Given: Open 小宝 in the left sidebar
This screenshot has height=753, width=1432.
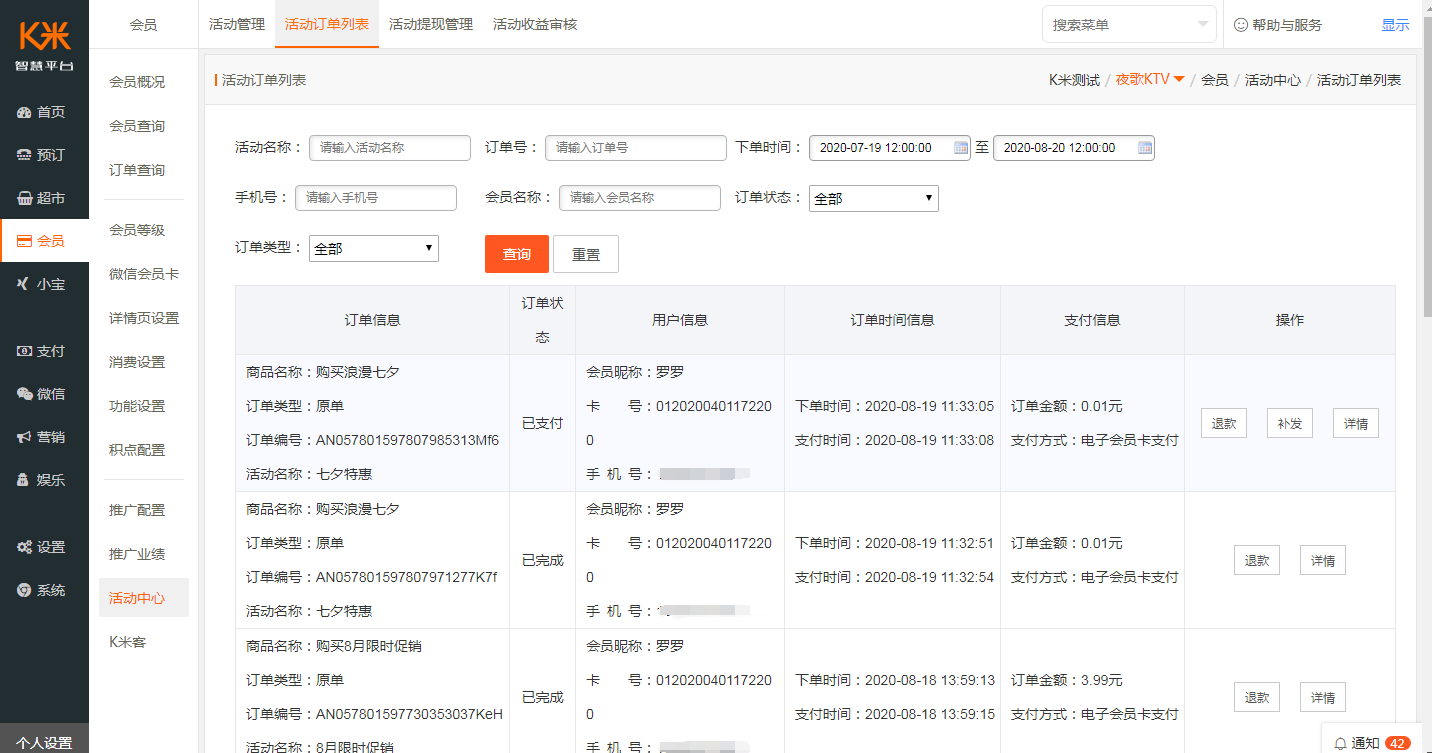Looking at the screenshot, I should [x=44, y=284].
